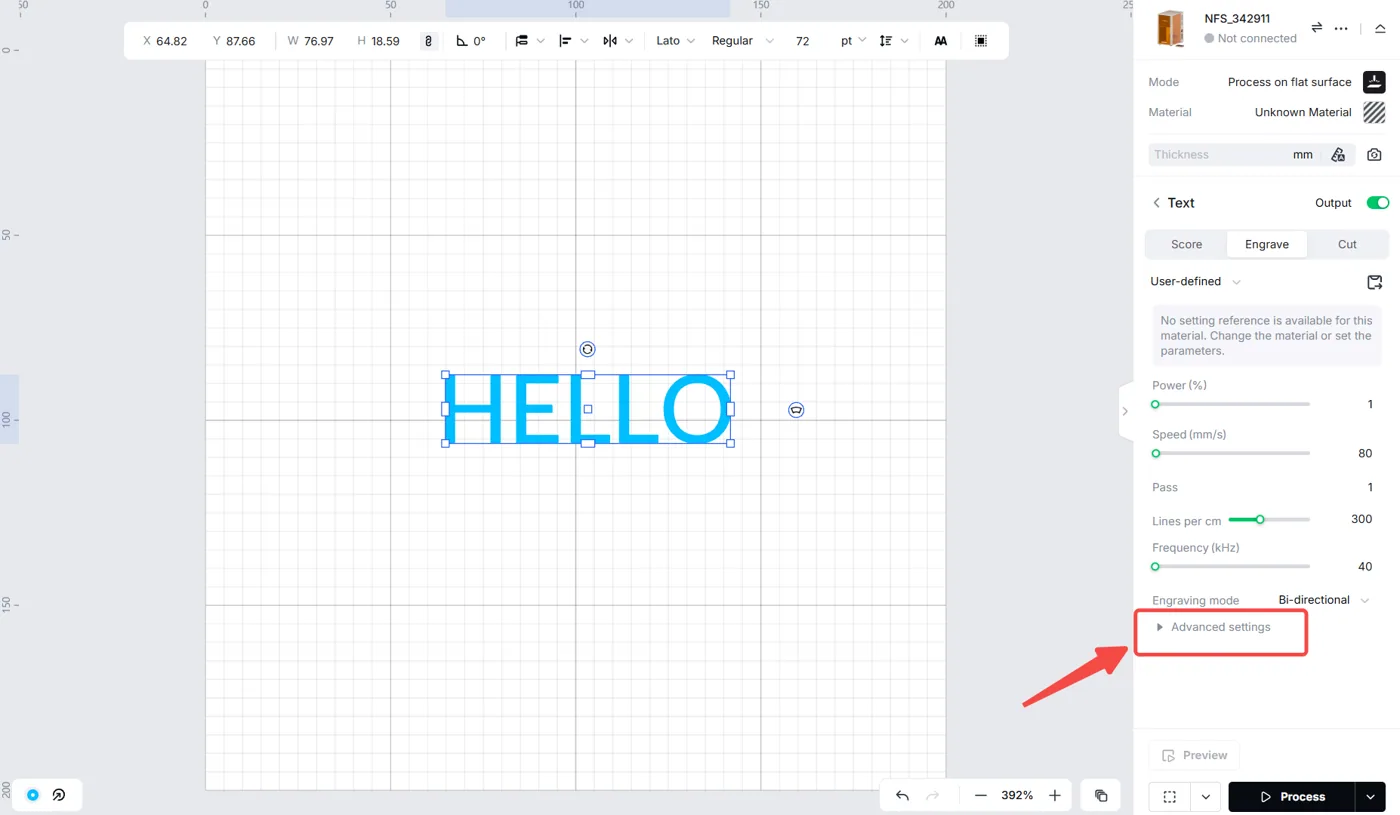Click the thickness auto-measure icon
This screenshot has height=815, width=1400.
1338,155
